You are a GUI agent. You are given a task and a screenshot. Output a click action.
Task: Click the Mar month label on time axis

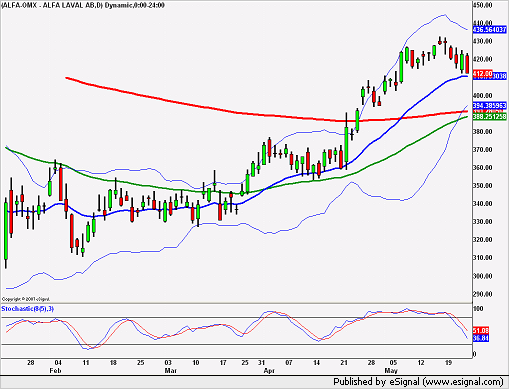(x=170, y=370)
